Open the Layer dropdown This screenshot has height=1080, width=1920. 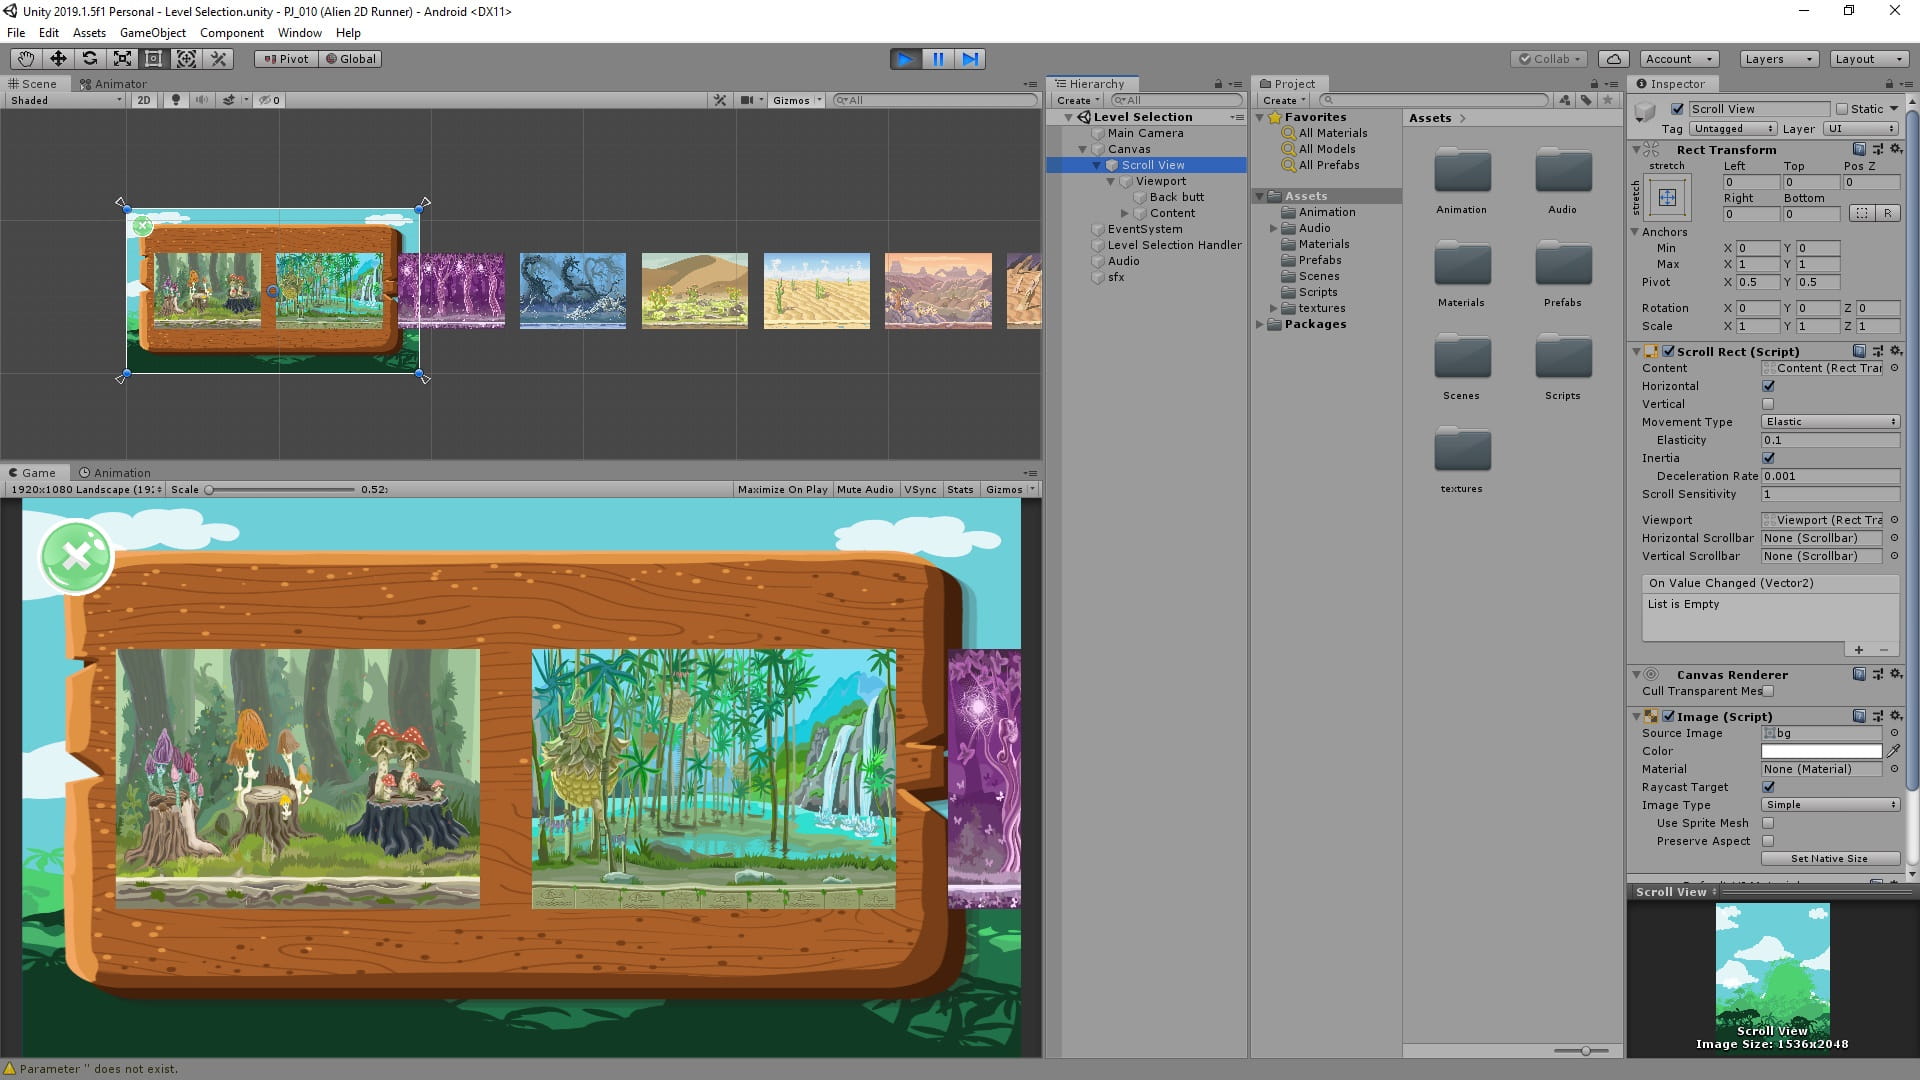coord(1860,129)
